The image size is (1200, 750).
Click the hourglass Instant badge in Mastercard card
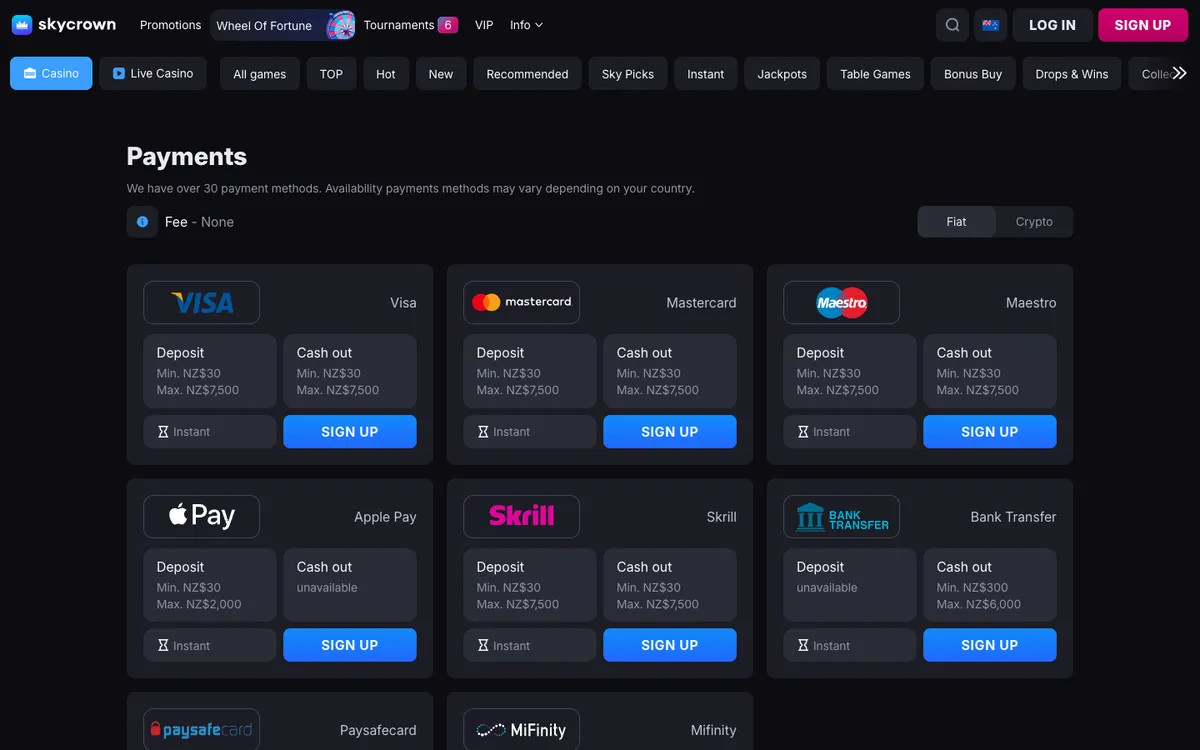tap(530, 432)
